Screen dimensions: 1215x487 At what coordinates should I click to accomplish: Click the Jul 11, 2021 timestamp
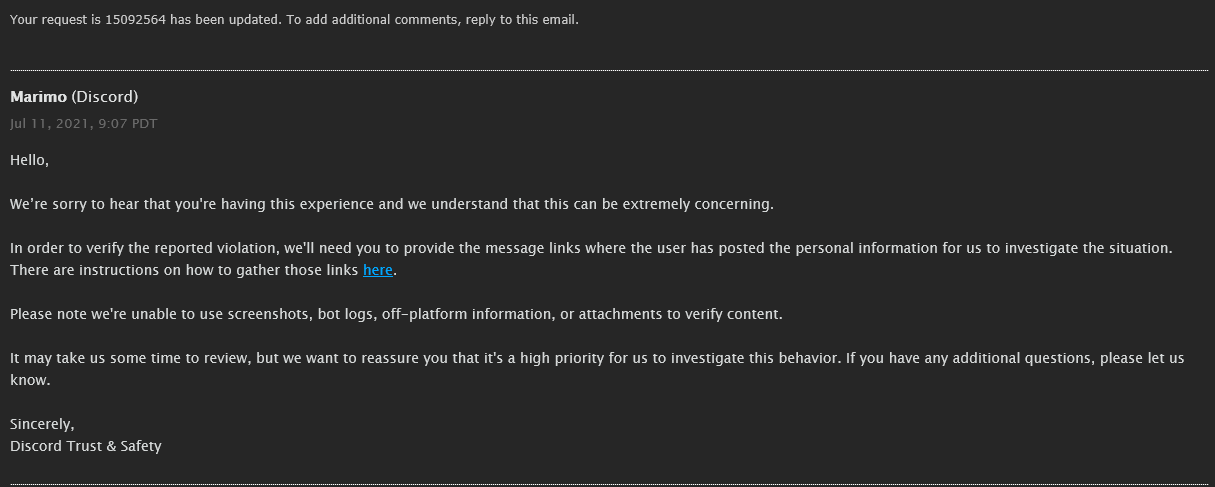83,123
